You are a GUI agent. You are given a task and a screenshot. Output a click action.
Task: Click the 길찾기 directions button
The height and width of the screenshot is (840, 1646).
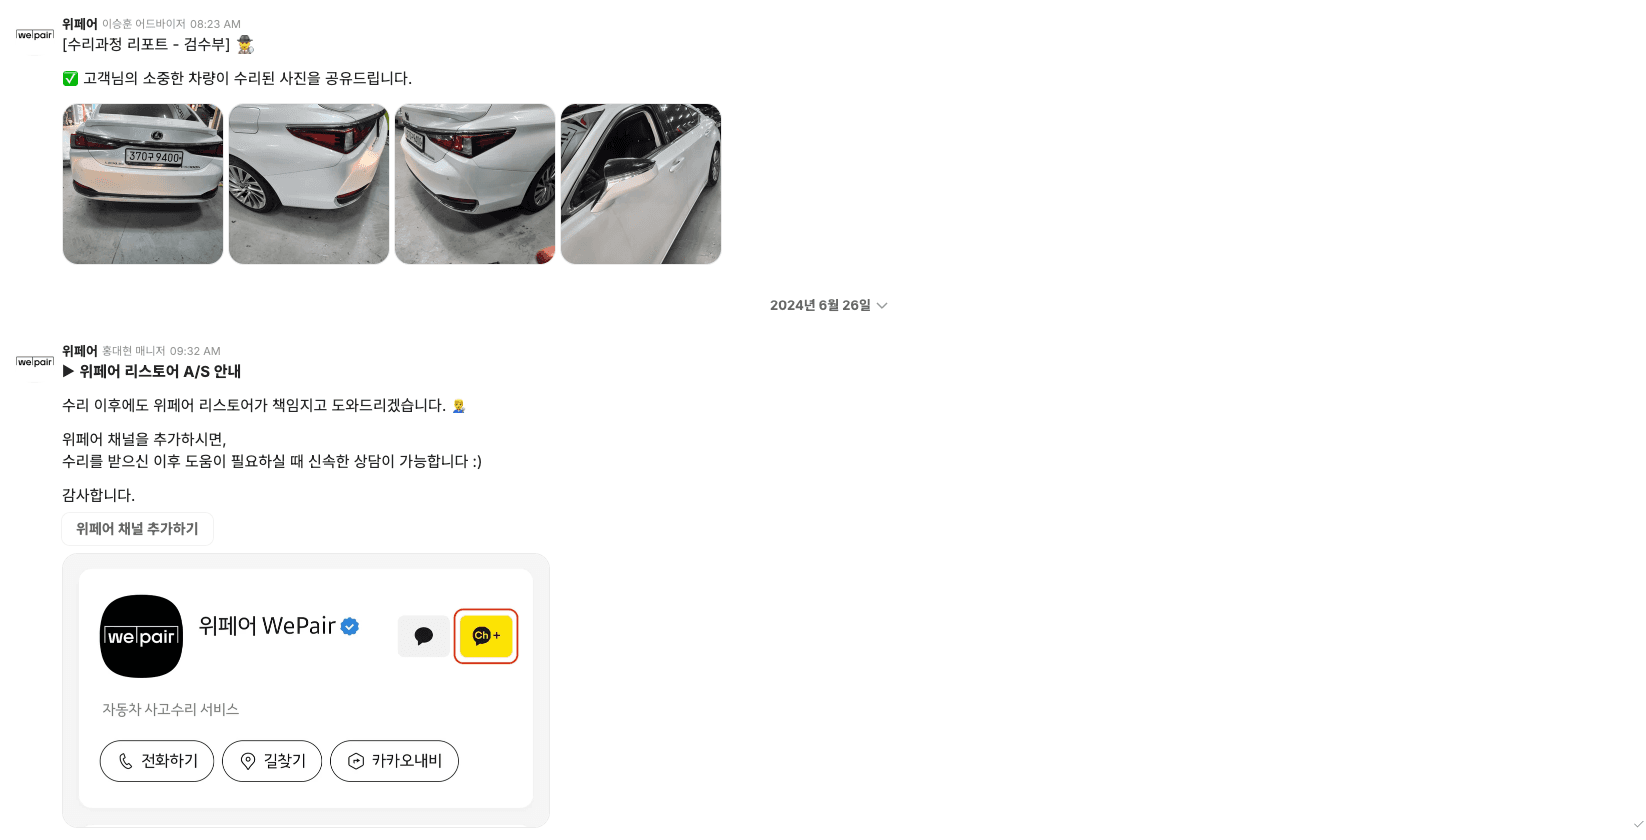coord(272,761)
